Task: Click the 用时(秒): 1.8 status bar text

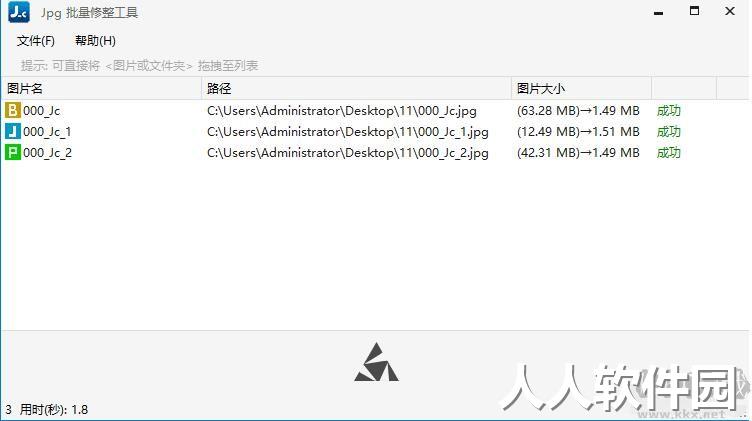Action: pyautogui.click(x=54, y=409)
